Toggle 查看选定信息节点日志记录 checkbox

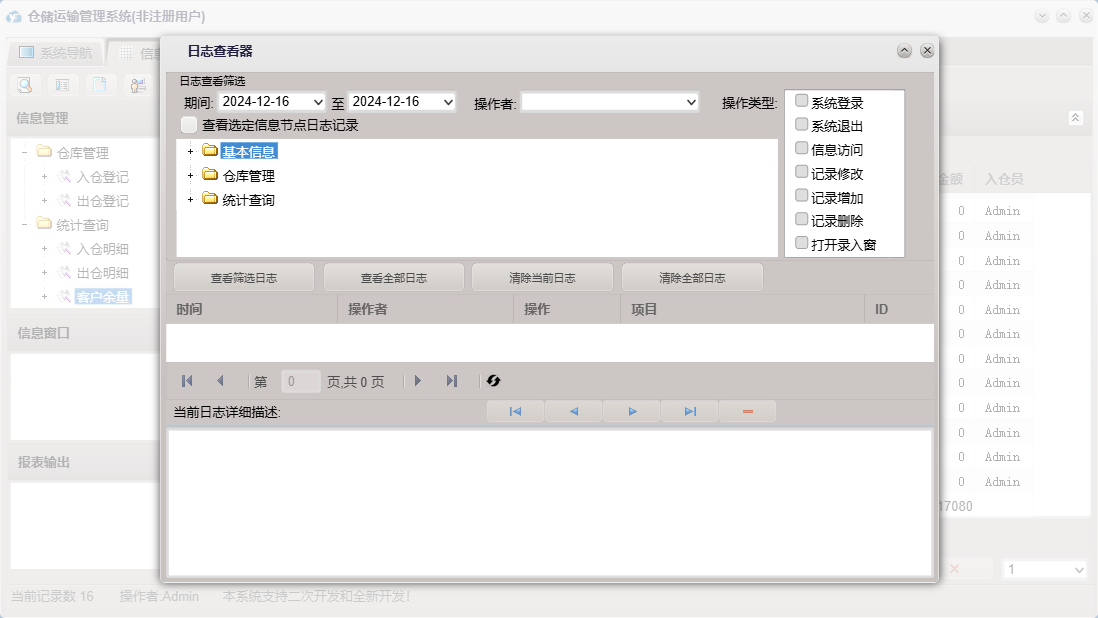coord(189,125)
